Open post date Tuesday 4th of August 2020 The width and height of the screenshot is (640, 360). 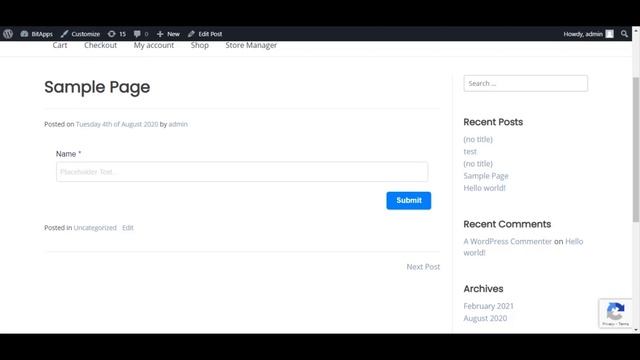point(117,124)
